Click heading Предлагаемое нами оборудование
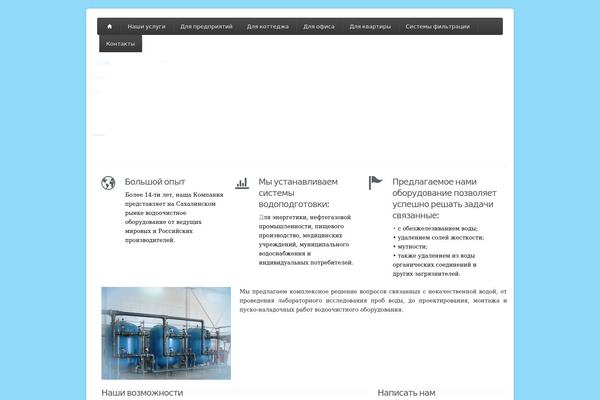Image resolution: width=600 pixels, height=400 pixels. (x=444, y=198)
